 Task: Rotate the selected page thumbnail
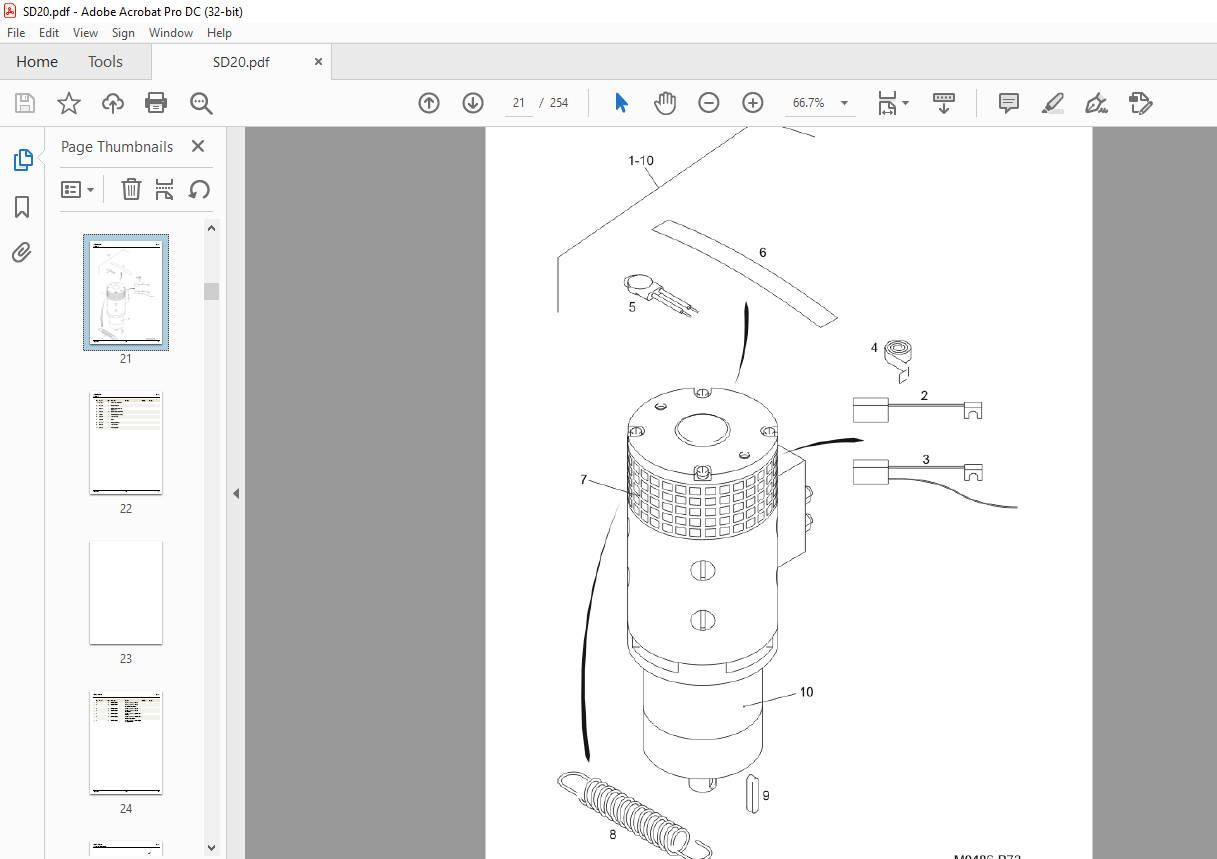[199, 189]
